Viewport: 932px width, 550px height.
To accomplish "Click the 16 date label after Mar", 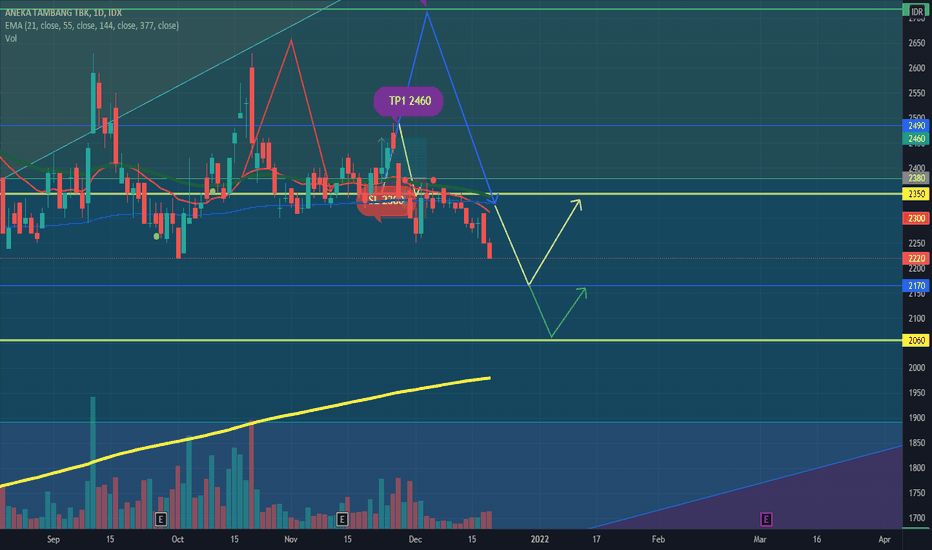I will [x=817, y=539].
